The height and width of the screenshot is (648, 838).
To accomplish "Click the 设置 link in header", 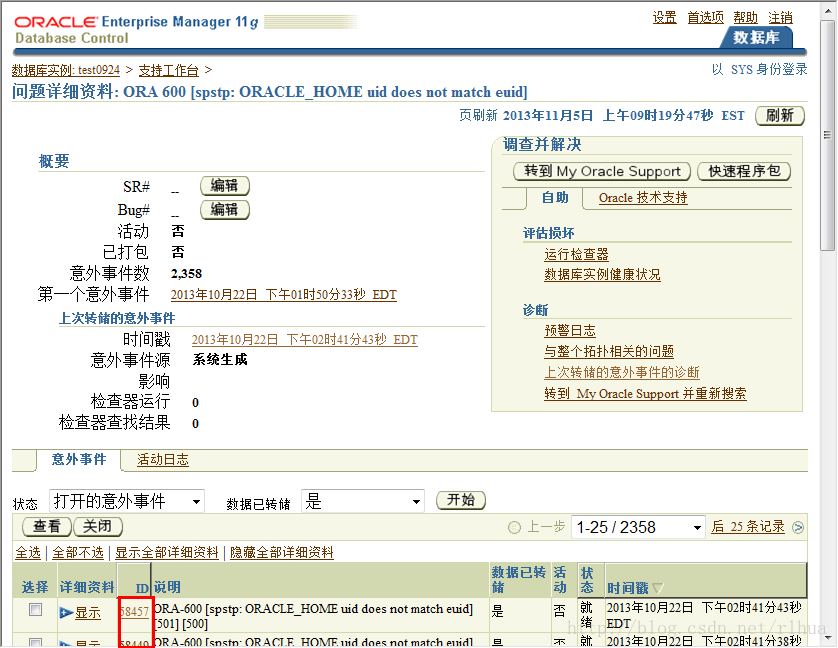I will pyautogui.click(x=665, y=17).
